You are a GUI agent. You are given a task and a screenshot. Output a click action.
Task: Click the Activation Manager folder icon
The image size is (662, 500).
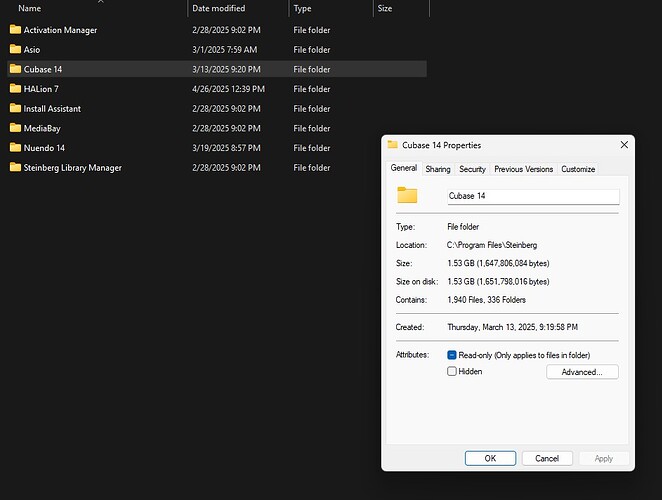(15, 29)
